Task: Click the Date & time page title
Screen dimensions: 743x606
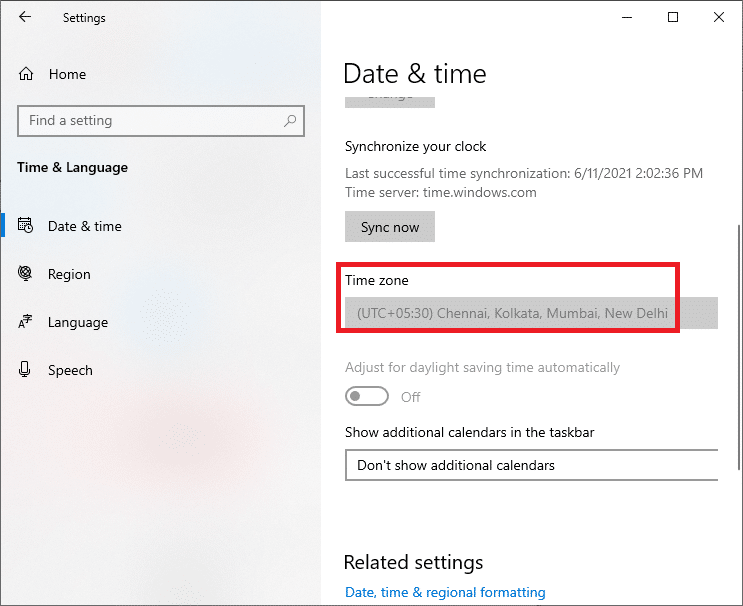Action: tap(415, 74)
